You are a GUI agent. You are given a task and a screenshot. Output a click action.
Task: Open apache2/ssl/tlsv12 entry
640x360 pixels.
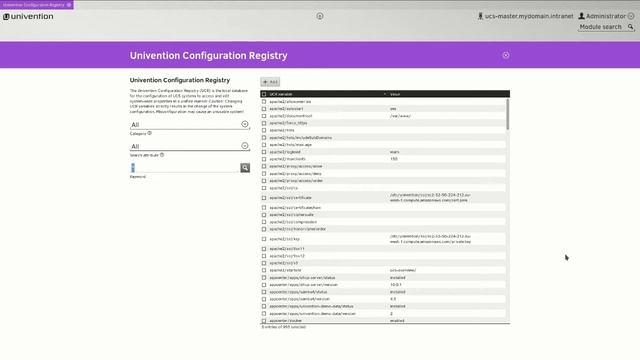(287, 256)
